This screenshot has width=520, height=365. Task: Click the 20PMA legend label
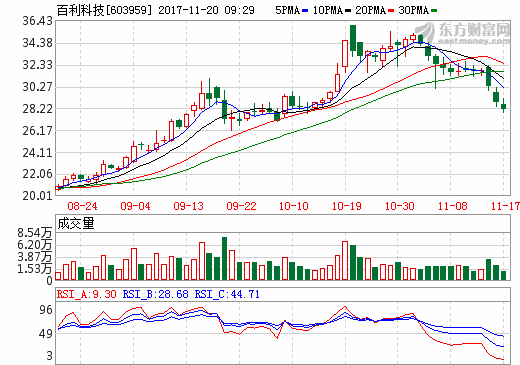coord(371,10)
